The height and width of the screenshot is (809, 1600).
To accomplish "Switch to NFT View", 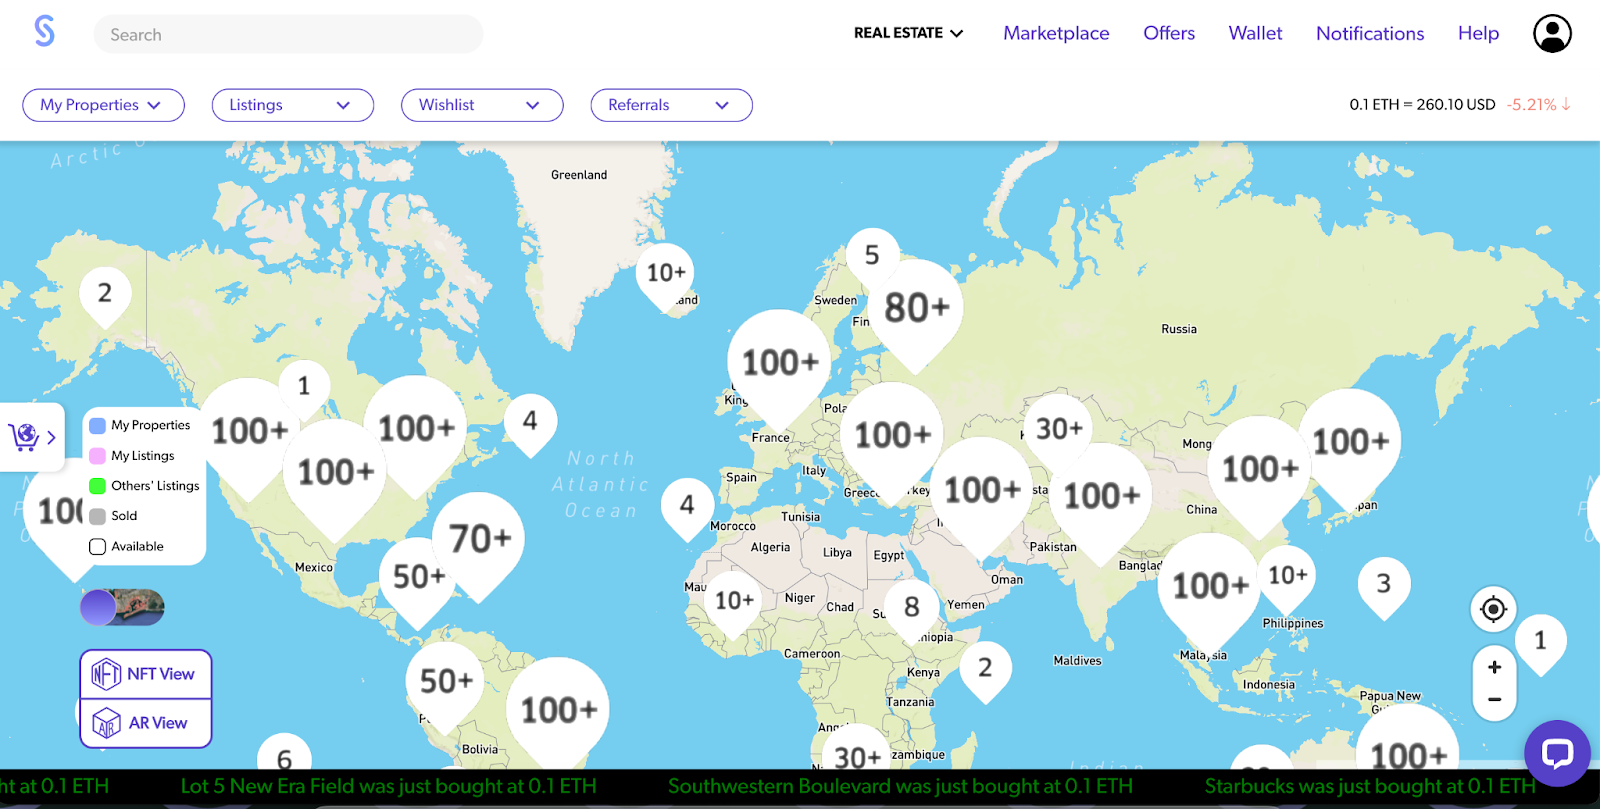I will [x=146, y=674].
